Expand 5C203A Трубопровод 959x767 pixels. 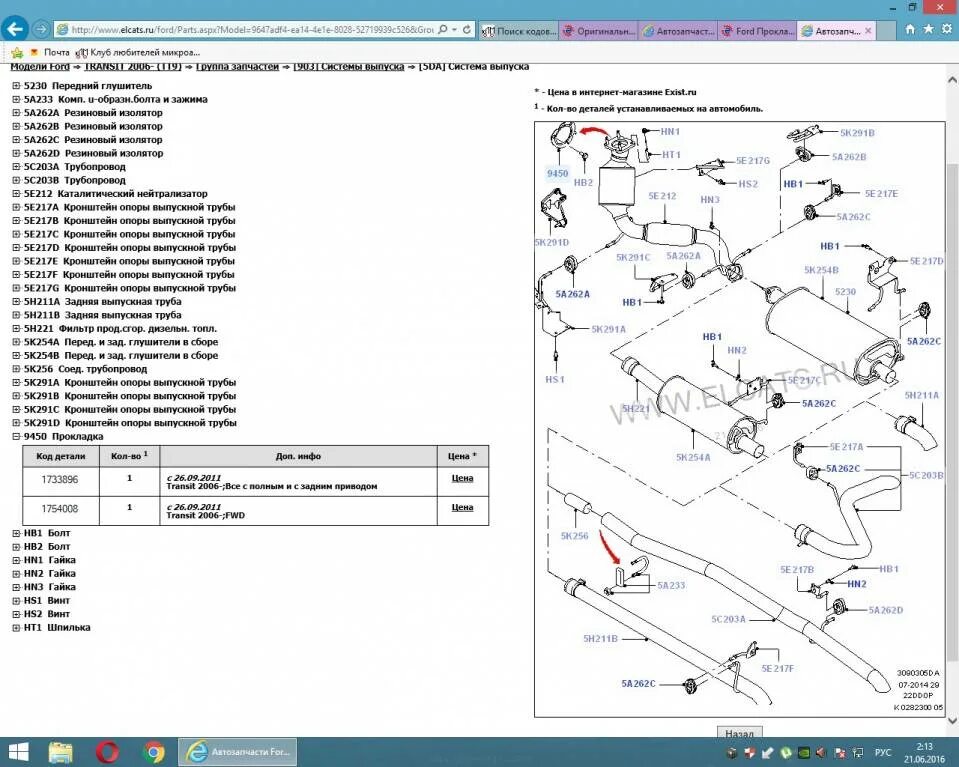click(17, 166)
